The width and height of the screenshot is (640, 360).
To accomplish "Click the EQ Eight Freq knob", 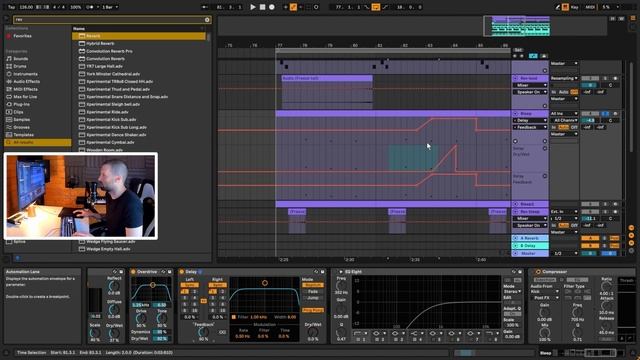I will coord(340,286).
